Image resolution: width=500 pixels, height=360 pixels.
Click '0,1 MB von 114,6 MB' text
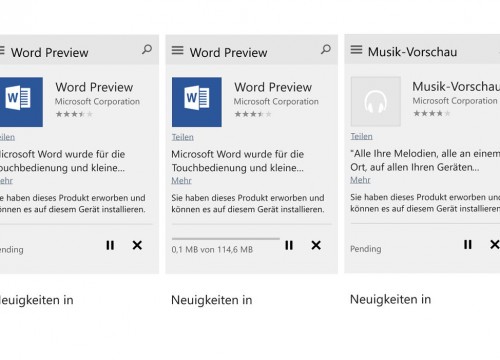[212, 250]
